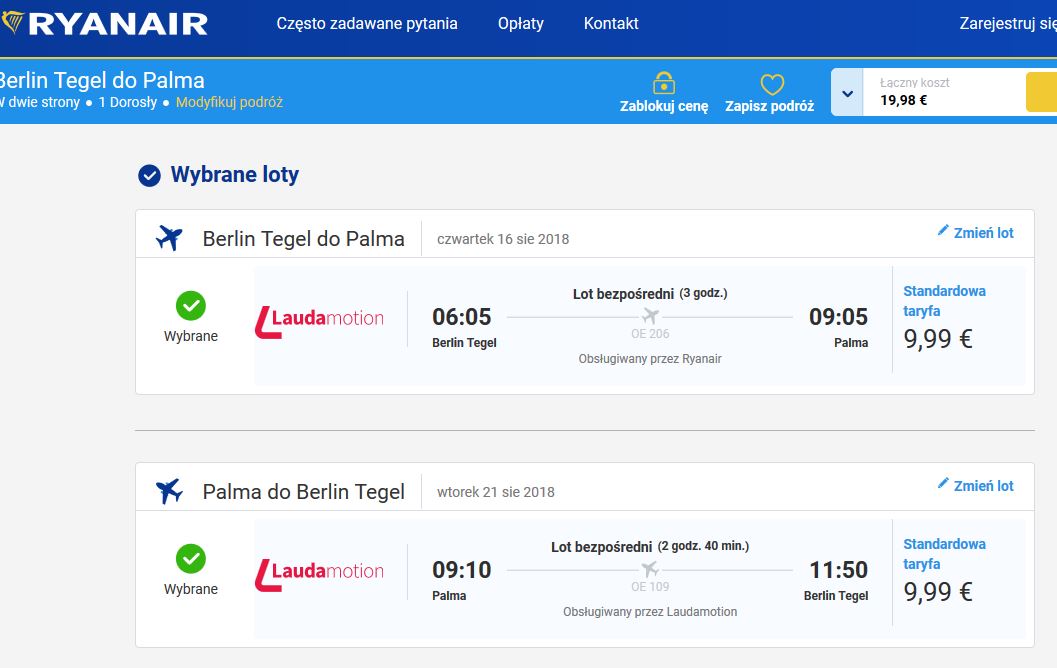Click the padlock Zablokuj cenę icon

click(664, 84)
